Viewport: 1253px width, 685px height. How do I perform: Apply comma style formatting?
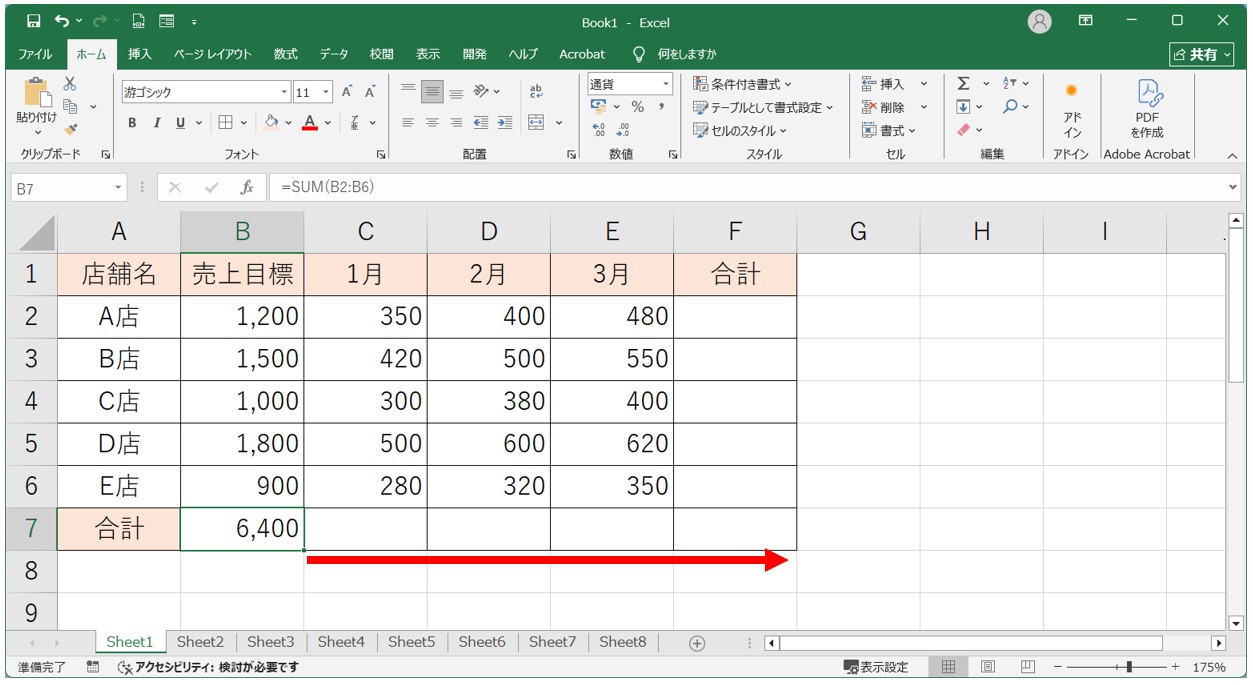click(x=661, y=107)
